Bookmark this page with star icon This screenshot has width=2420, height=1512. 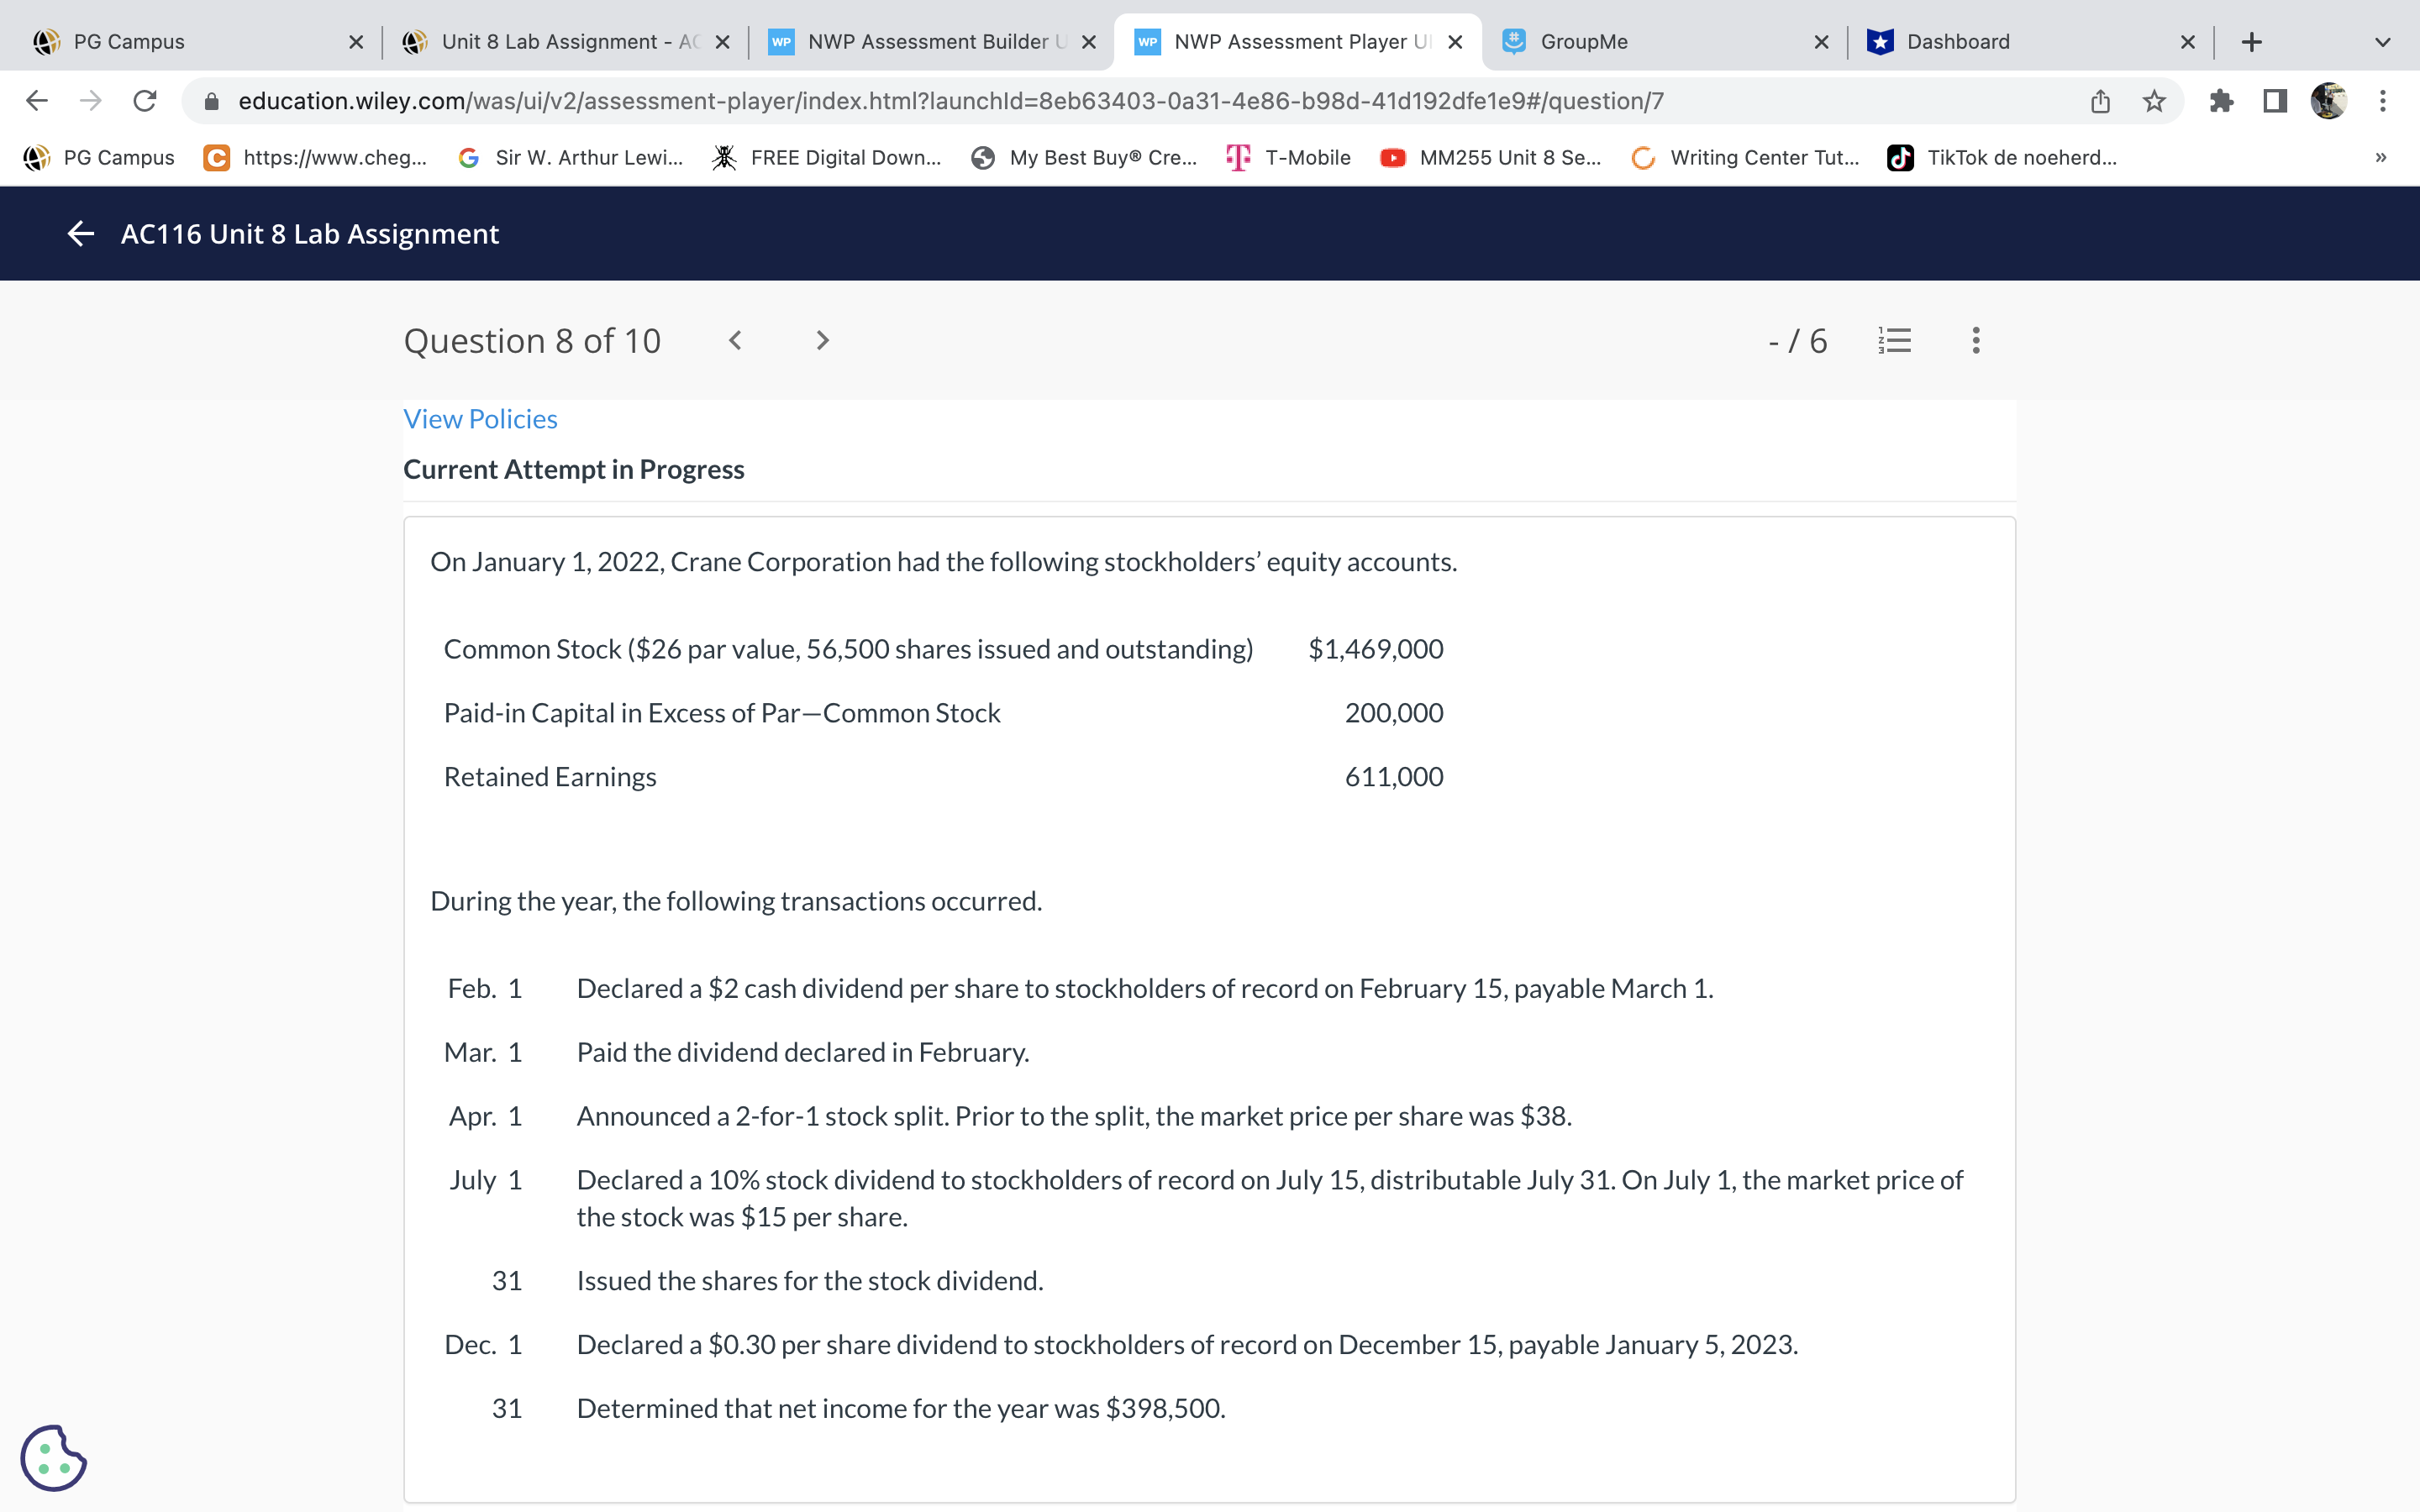(2154, 101)
